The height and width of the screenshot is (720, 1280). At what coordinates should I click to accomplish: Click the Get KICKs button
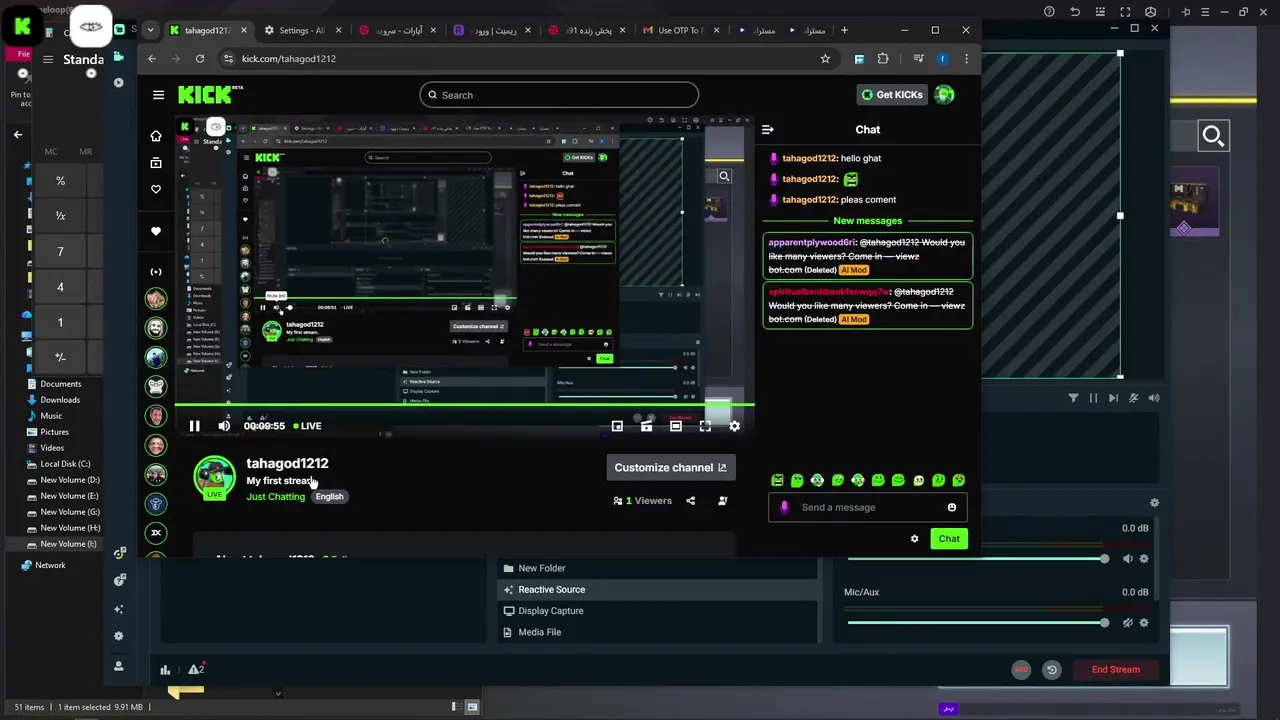892,95
